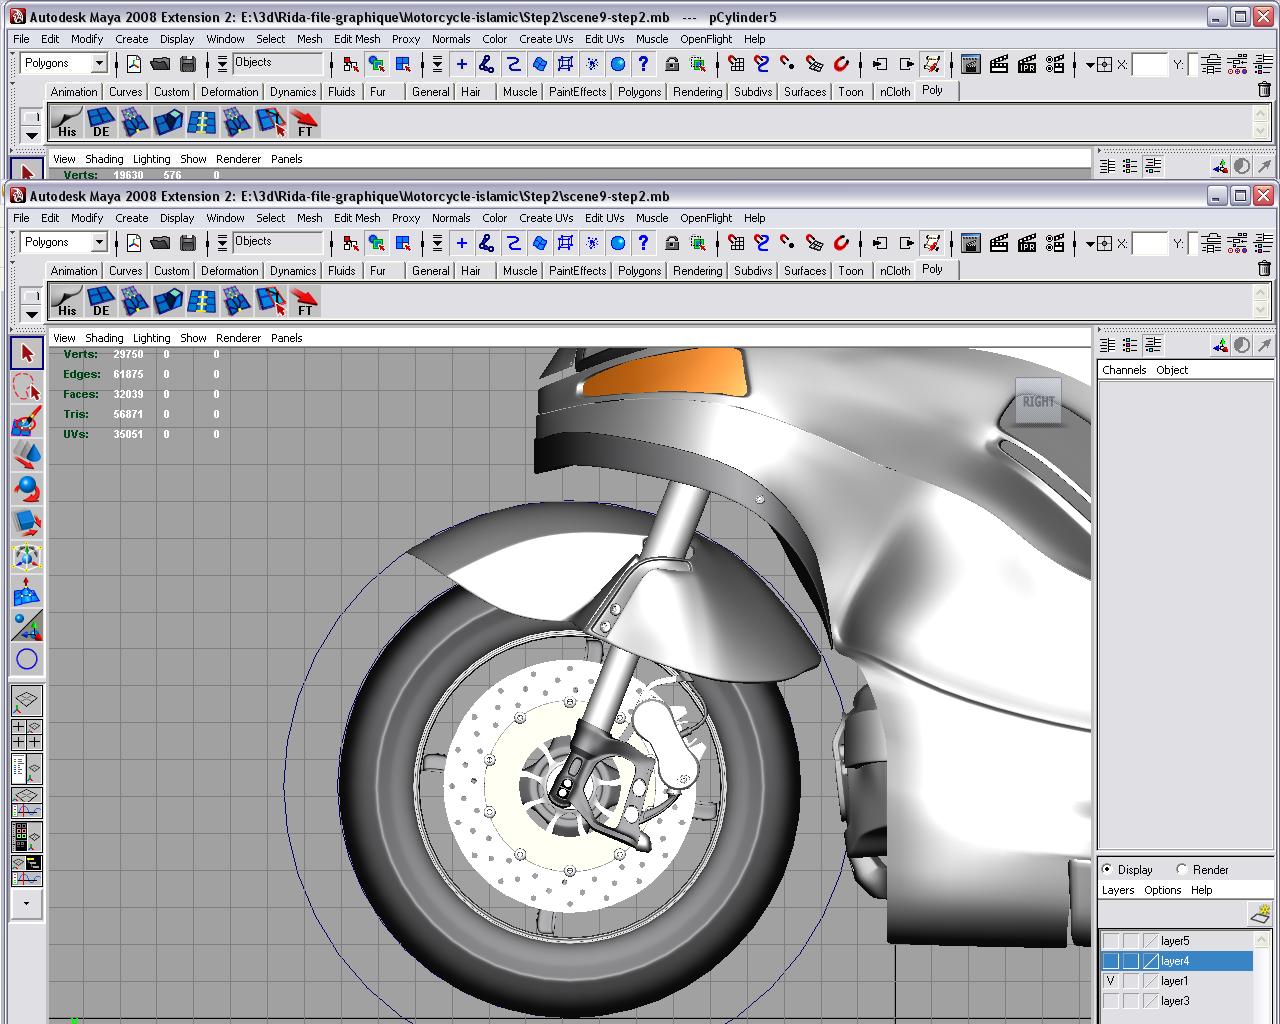Click the X coordinate input field in front window
1280x1024 pixels.
1150,244
